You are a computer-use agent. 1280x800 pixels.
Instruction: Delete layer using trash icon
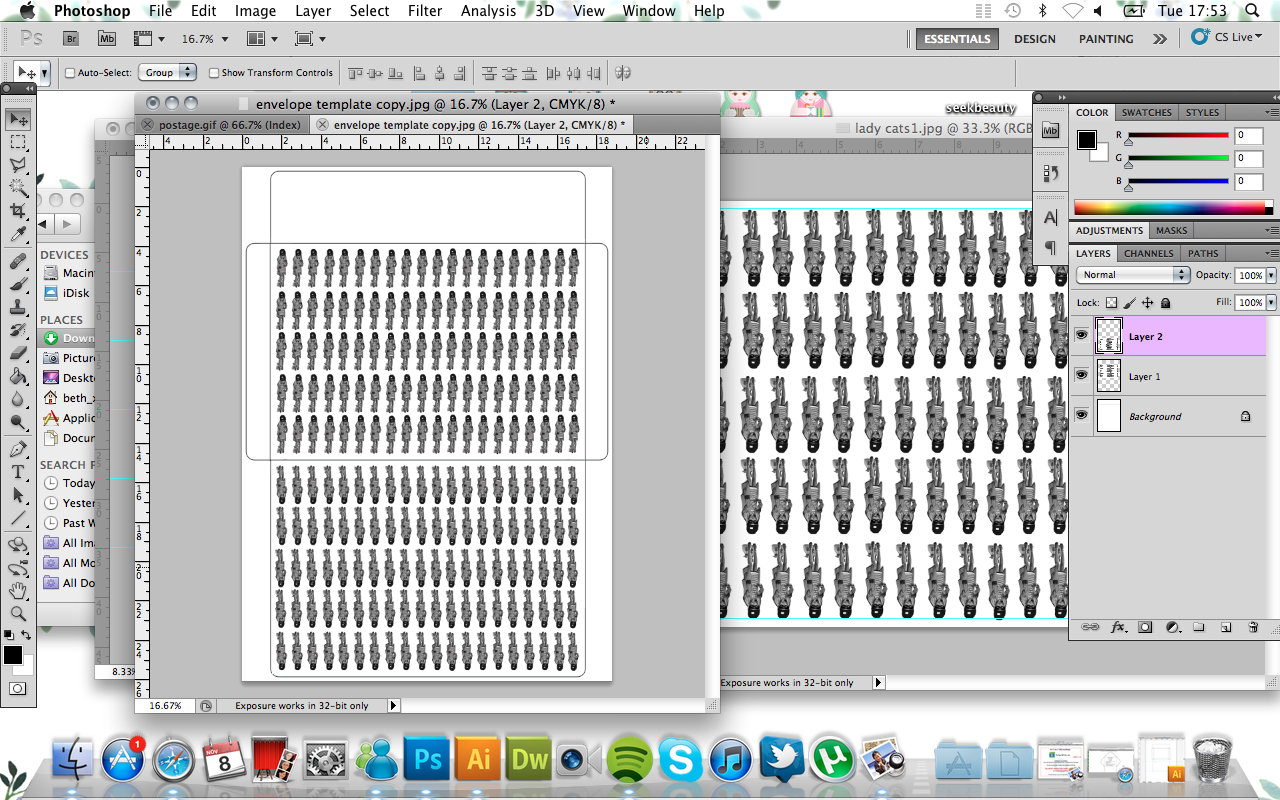tap(1253, 627)
